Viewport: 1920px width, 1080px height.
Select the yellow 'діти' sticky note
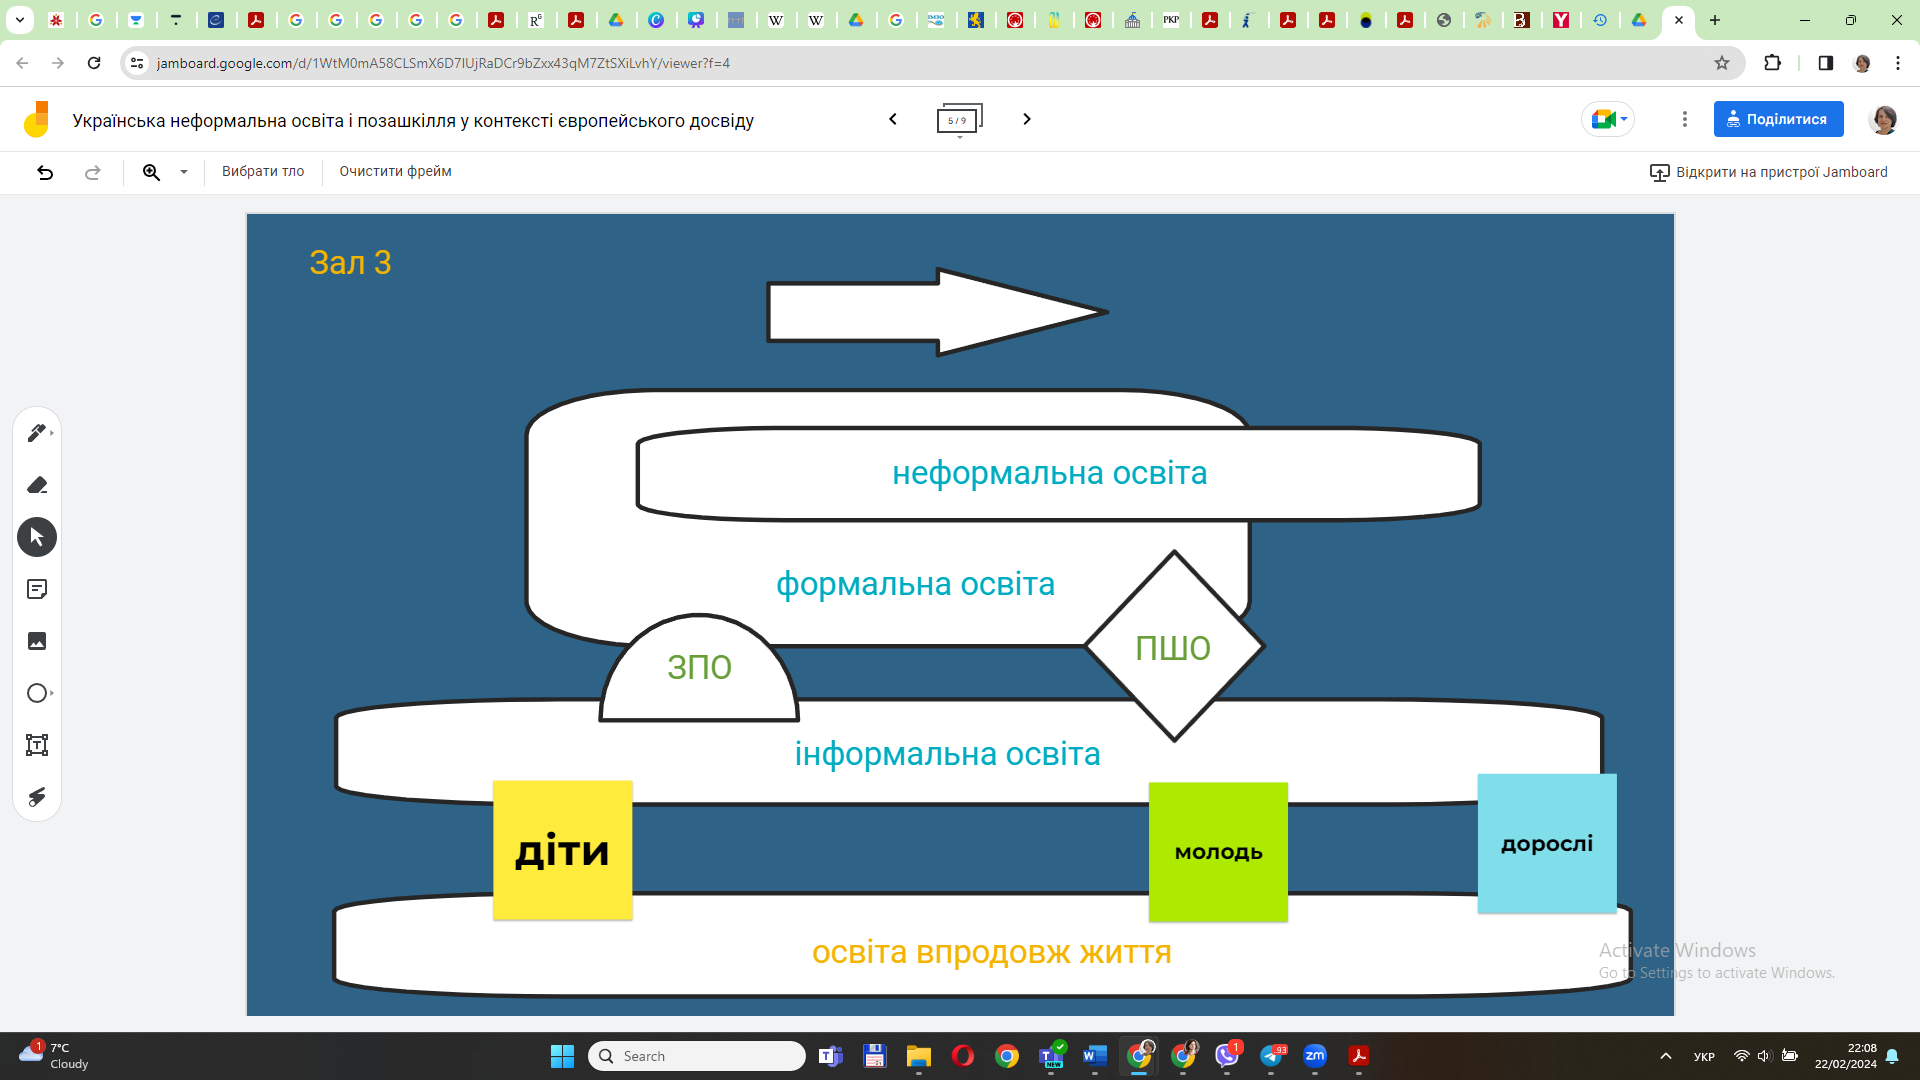562,850
